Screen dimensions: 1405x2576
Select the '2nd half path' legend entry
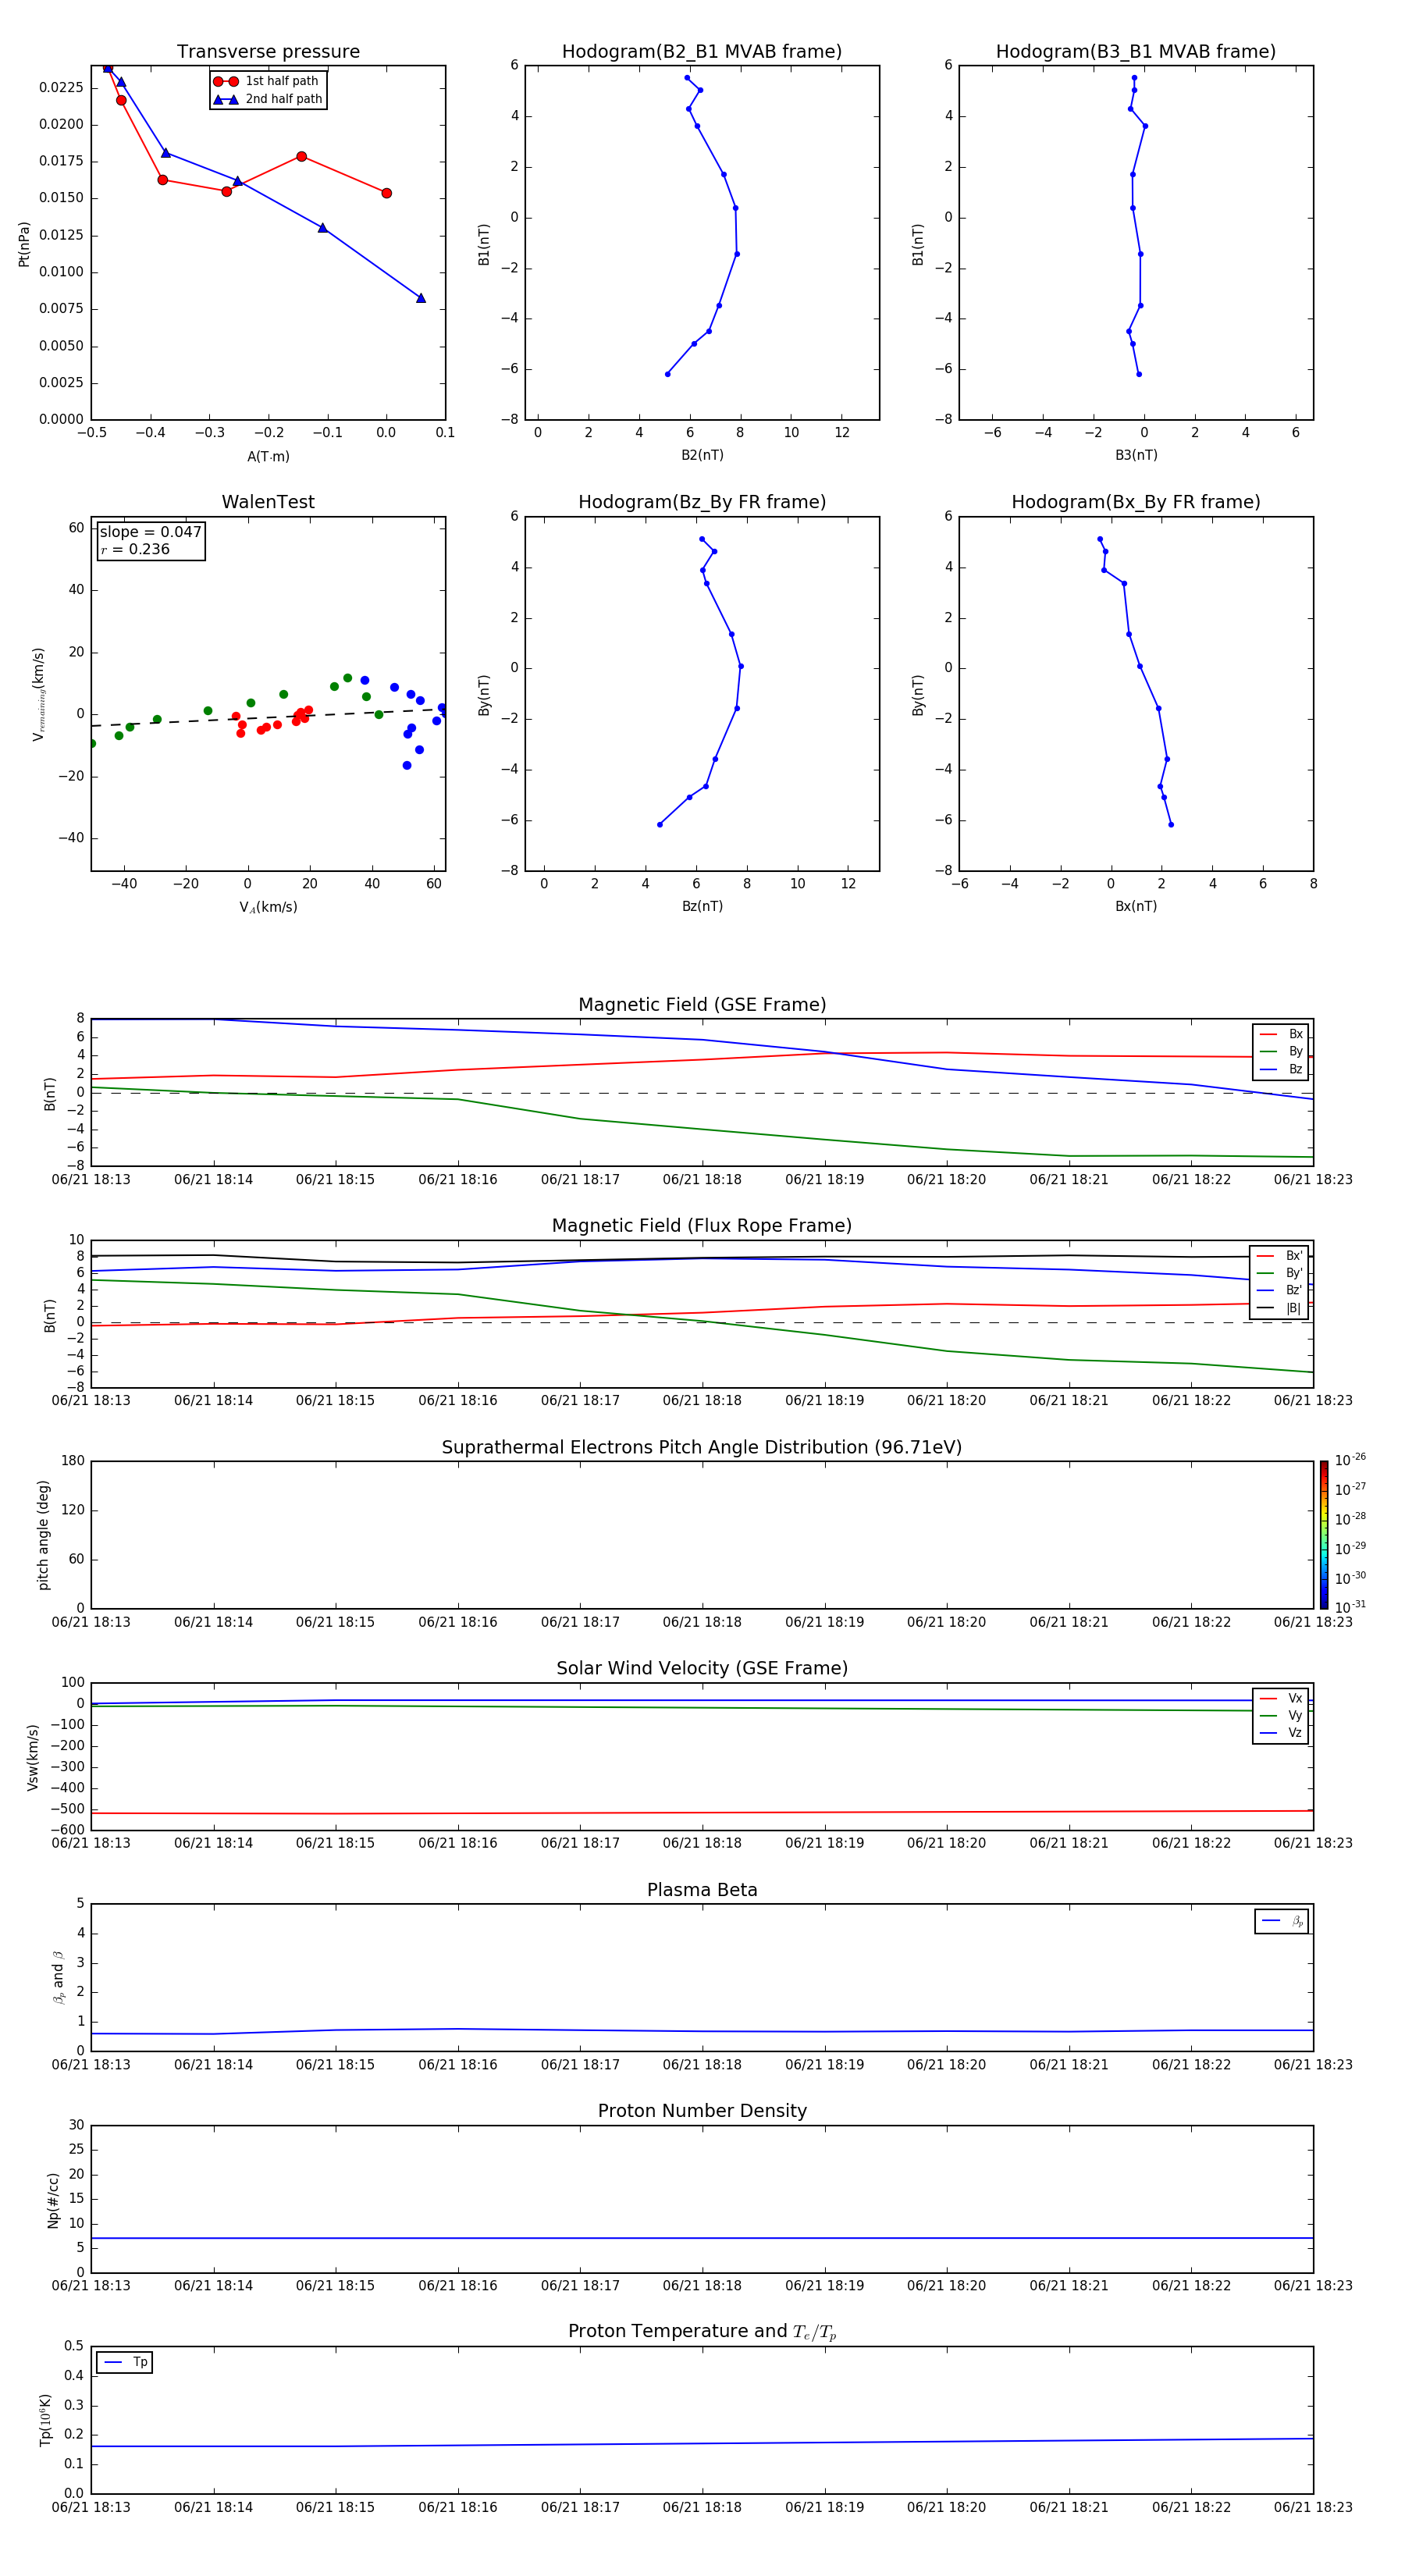point(268,99)
